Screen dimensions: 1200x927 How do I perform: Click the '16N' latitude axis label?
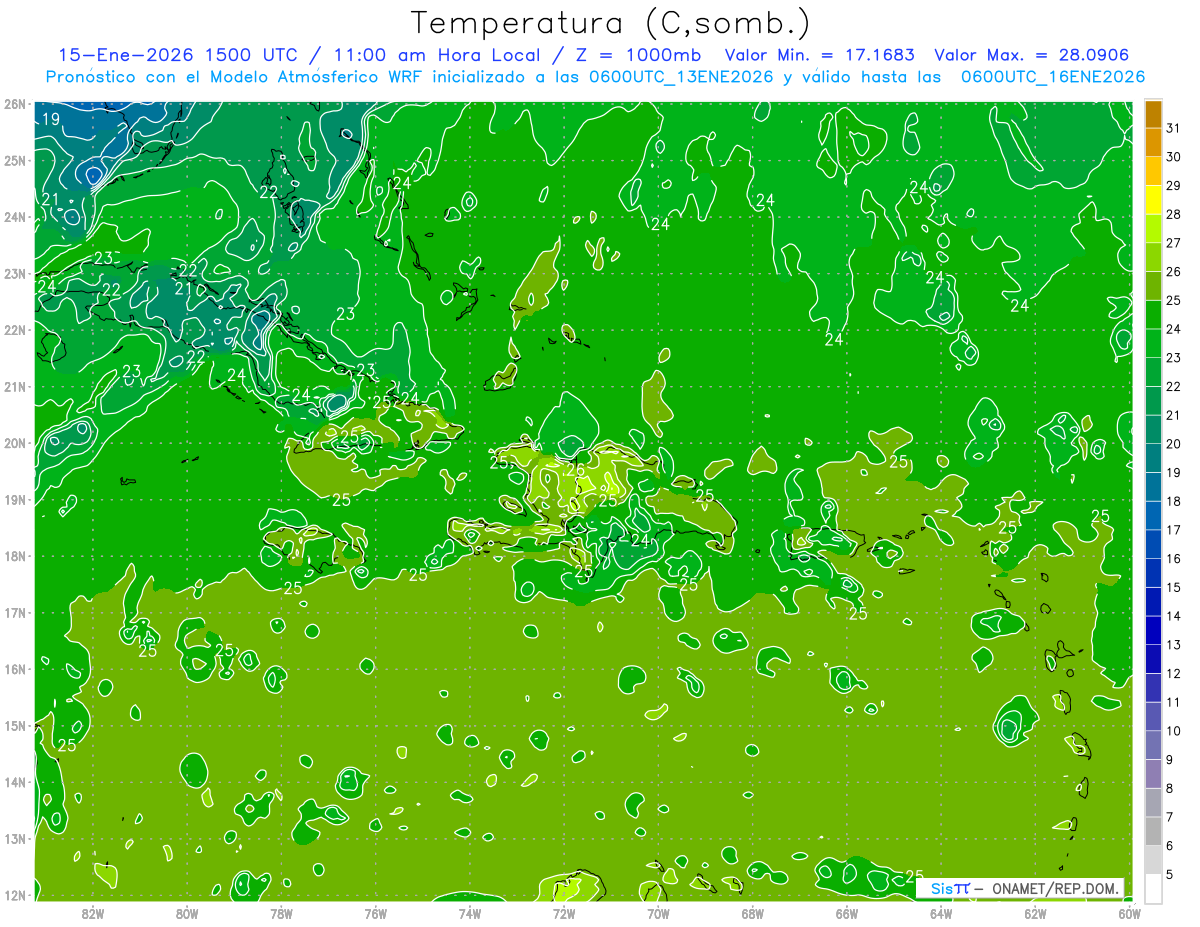(15, 669)
